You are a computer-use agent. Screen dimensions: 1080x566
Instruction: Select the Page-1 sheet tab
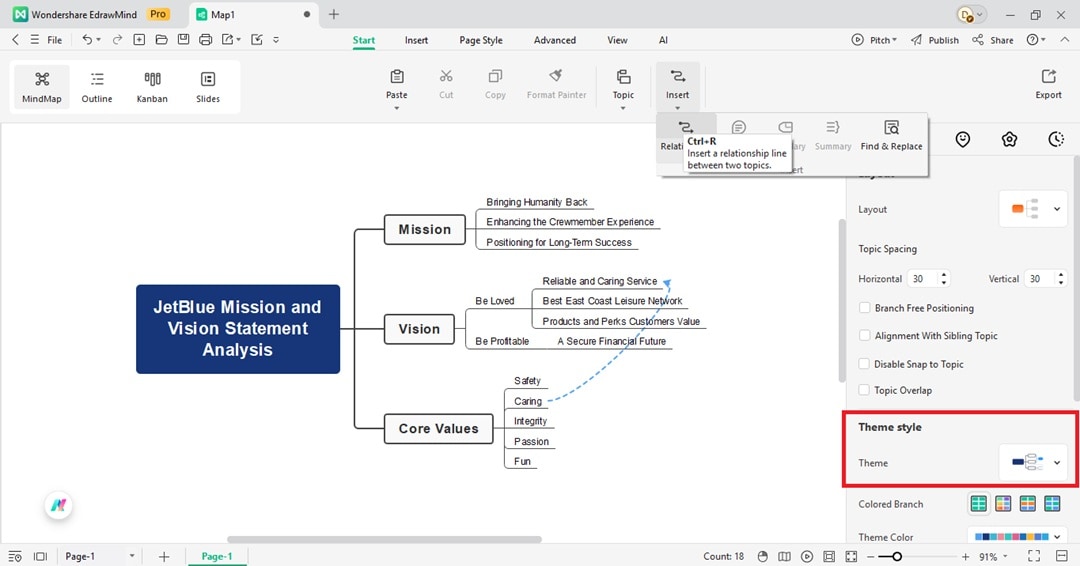coord(217,556)
